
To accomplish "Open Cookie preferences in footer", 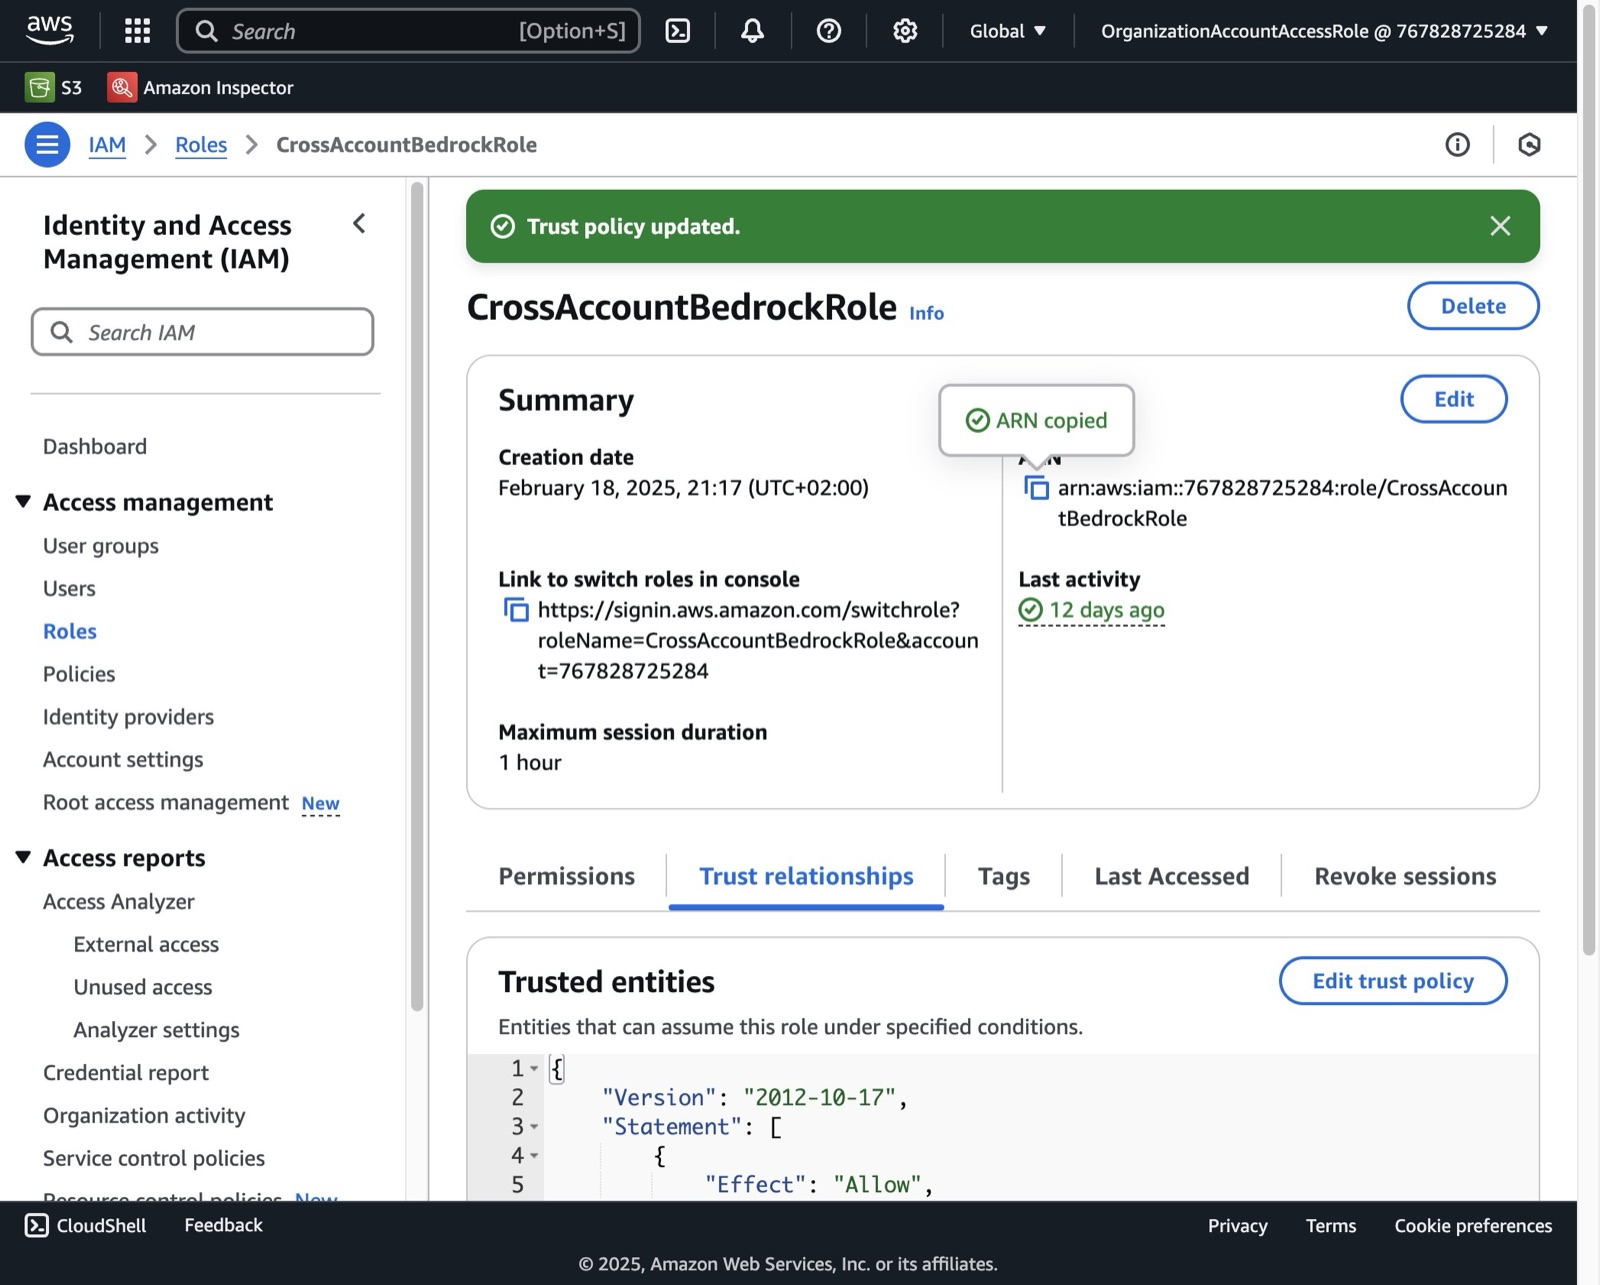I will click(1473, 1226).
